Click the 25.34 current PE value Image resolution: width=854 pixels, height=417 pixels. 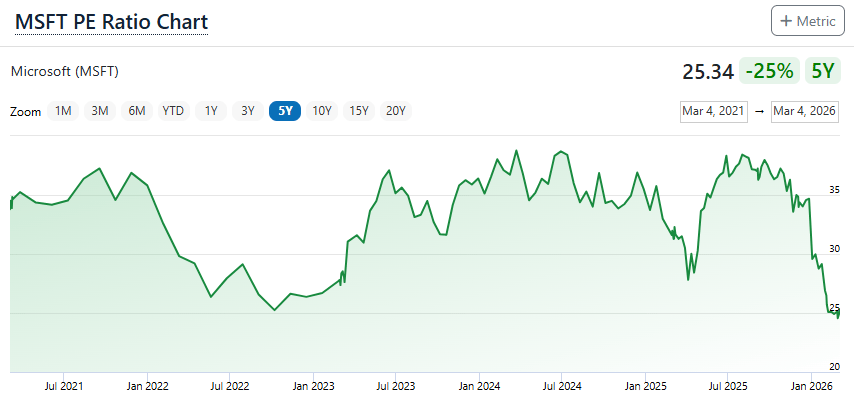click(x=708, y=72)
